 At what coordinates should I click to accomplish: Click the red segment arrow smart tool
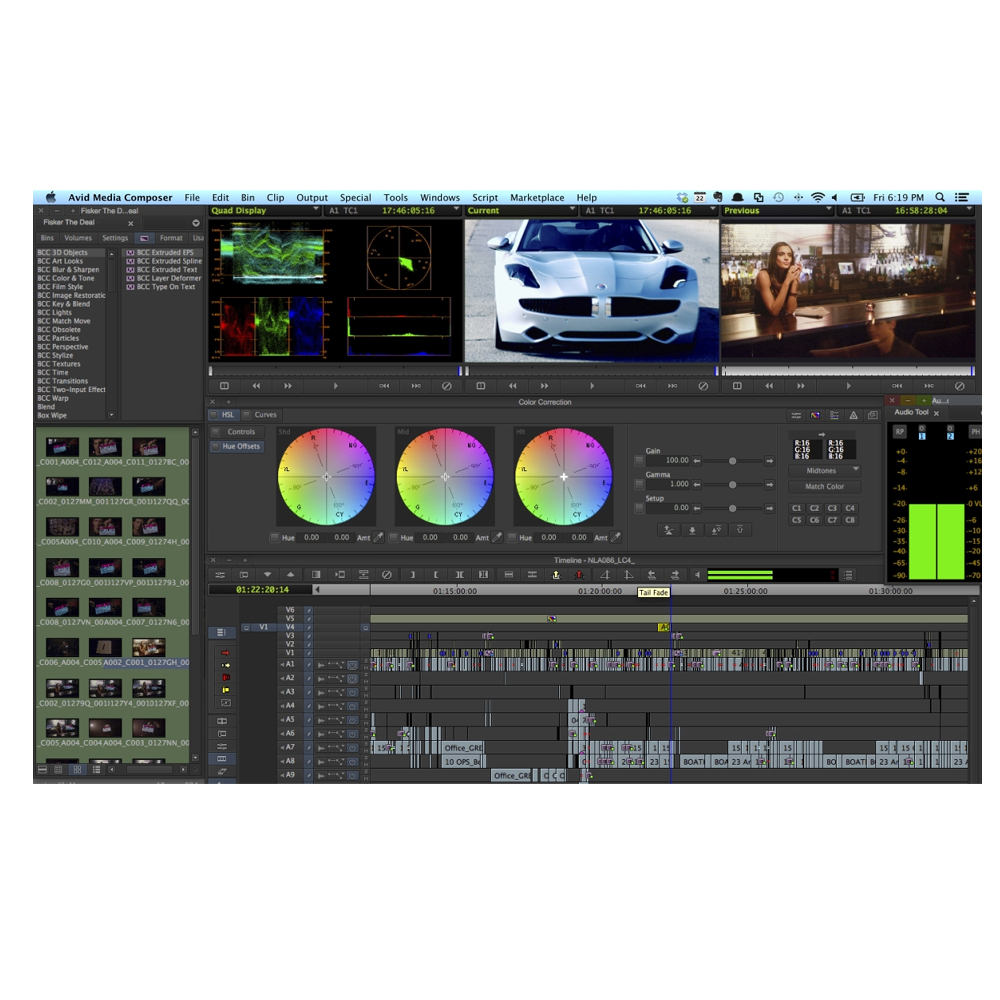[225, 652]
